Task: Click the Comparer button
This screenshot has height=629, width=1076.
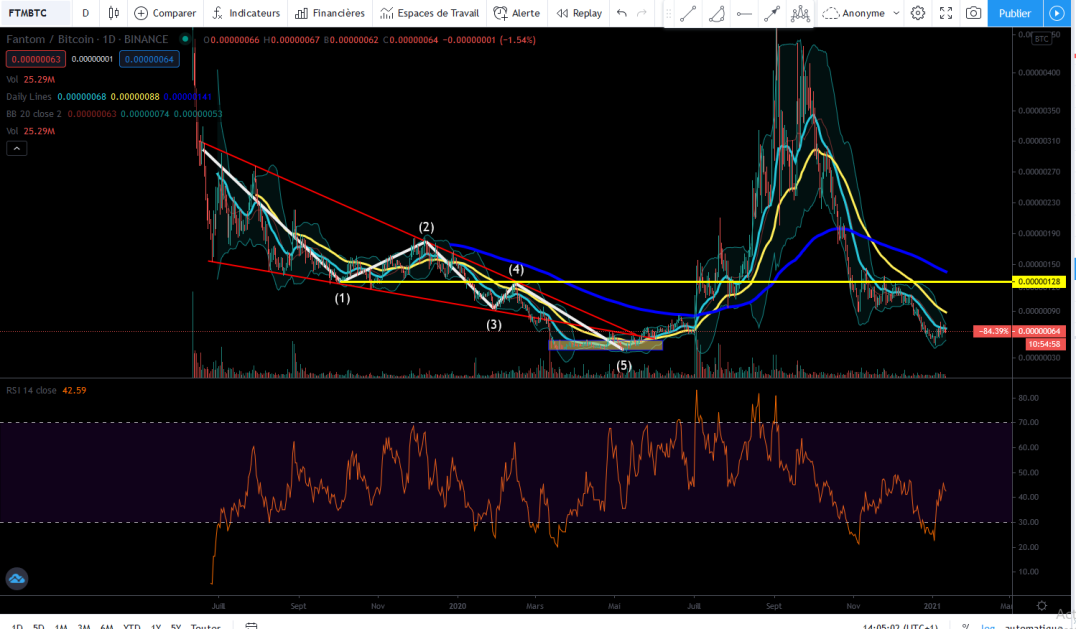Action: (165, 13)
